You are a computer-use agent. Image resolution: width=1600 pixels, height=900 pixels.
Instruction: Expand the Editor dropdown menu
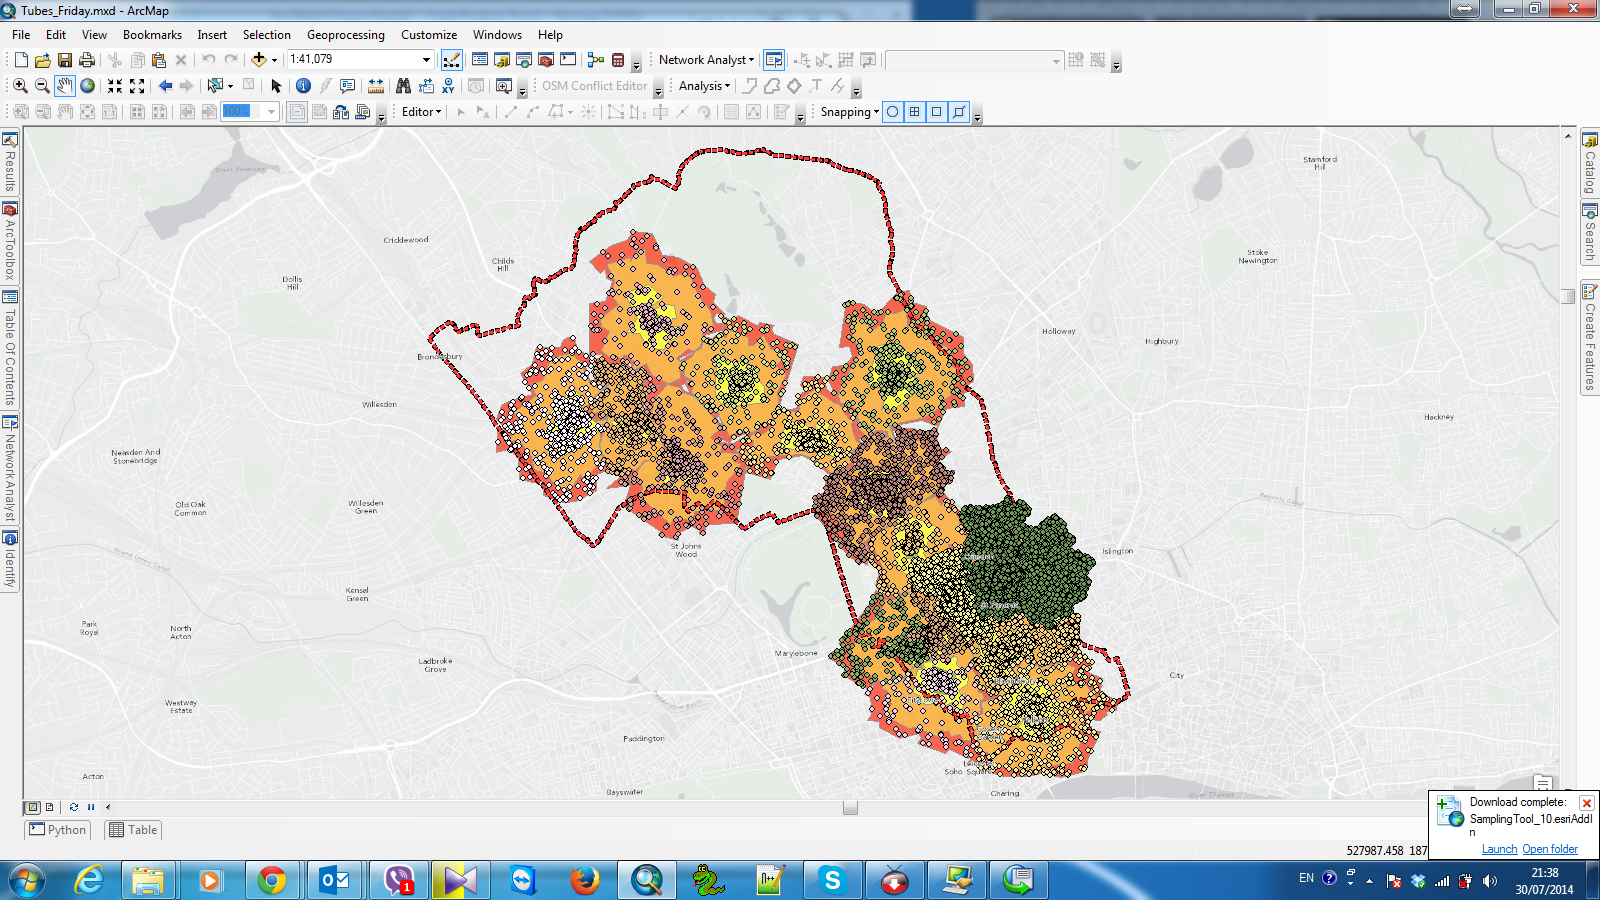click(421, 112)
